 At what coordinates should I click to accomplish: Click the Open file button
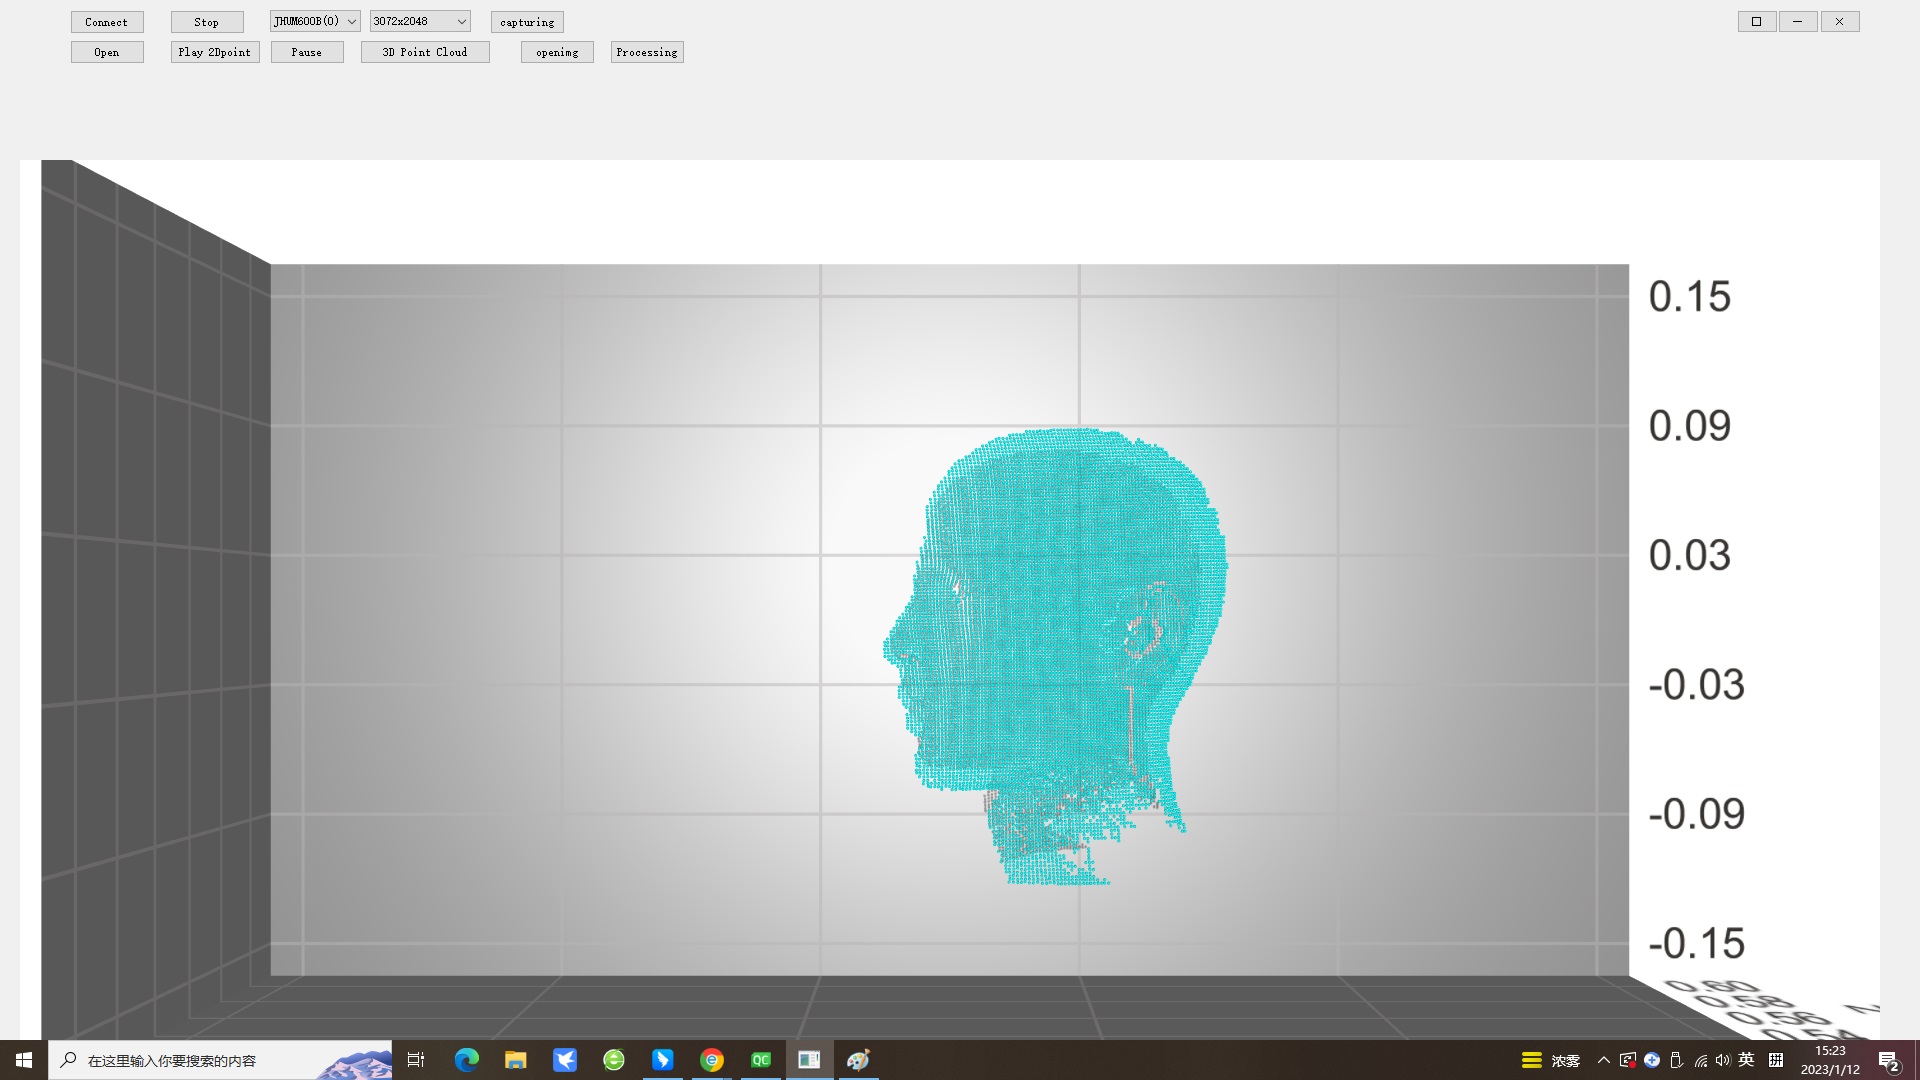point(107,51)
